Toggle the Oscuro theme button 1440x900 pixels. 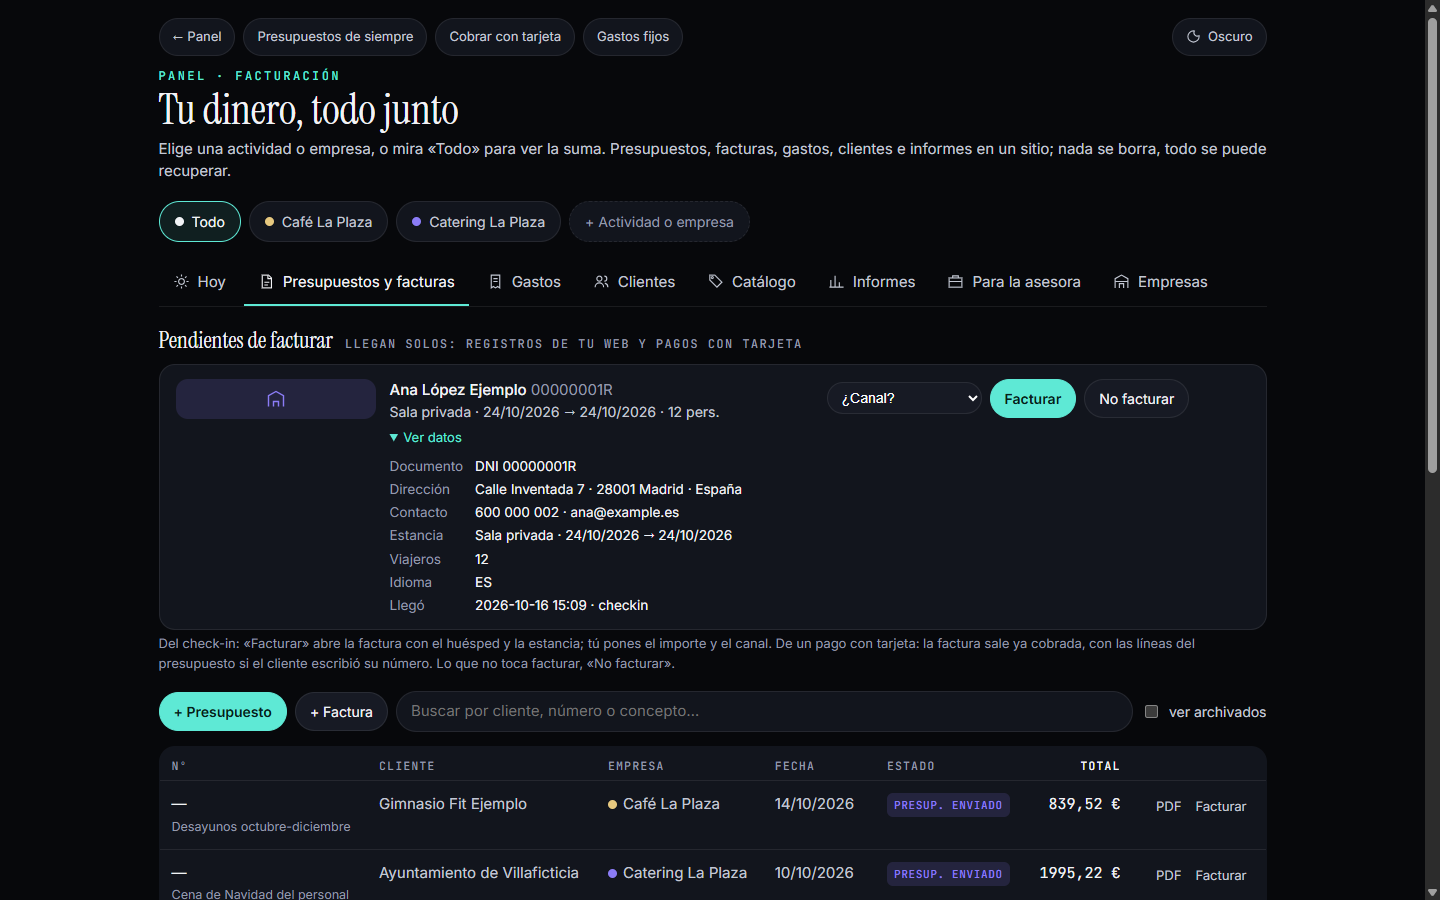[1219, 37]
